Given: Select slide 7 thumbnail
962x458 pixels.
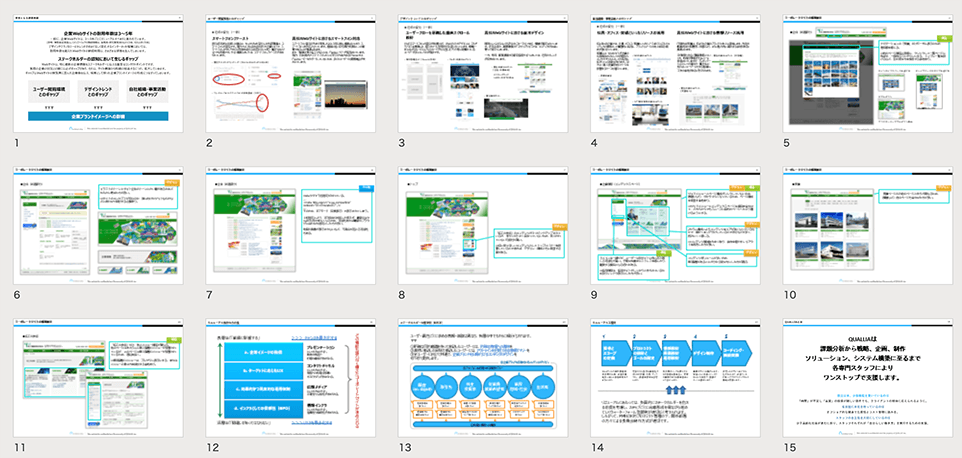Looking at the screenshot, I should coord(289,227).
